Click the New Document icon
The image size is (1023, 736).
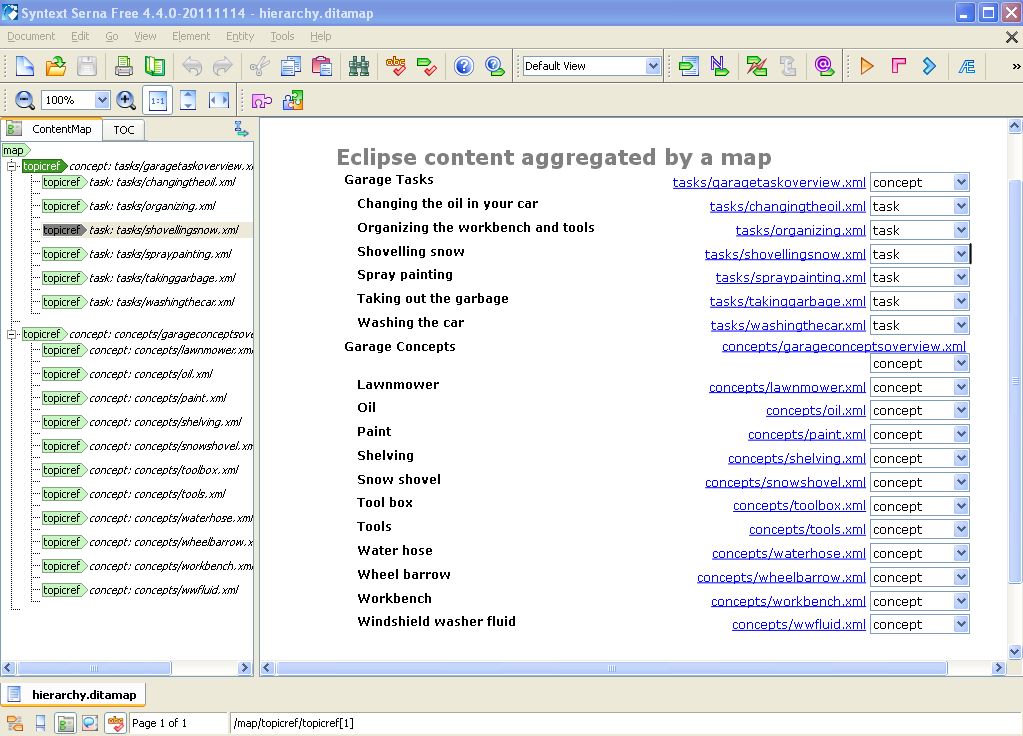pos(25,66)
